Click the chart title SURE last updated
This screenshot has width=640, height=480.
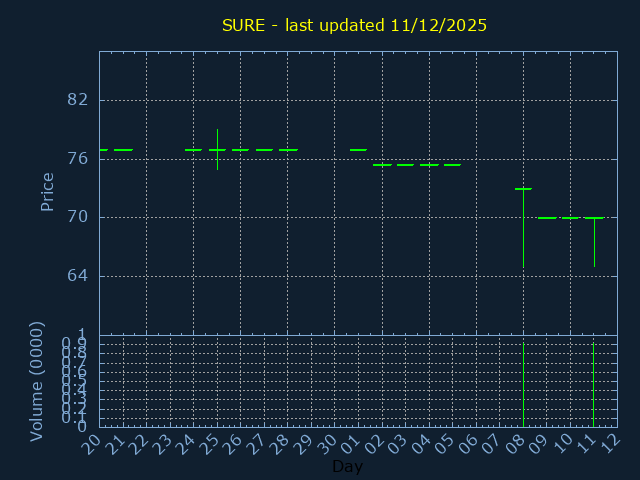point(354,25)
